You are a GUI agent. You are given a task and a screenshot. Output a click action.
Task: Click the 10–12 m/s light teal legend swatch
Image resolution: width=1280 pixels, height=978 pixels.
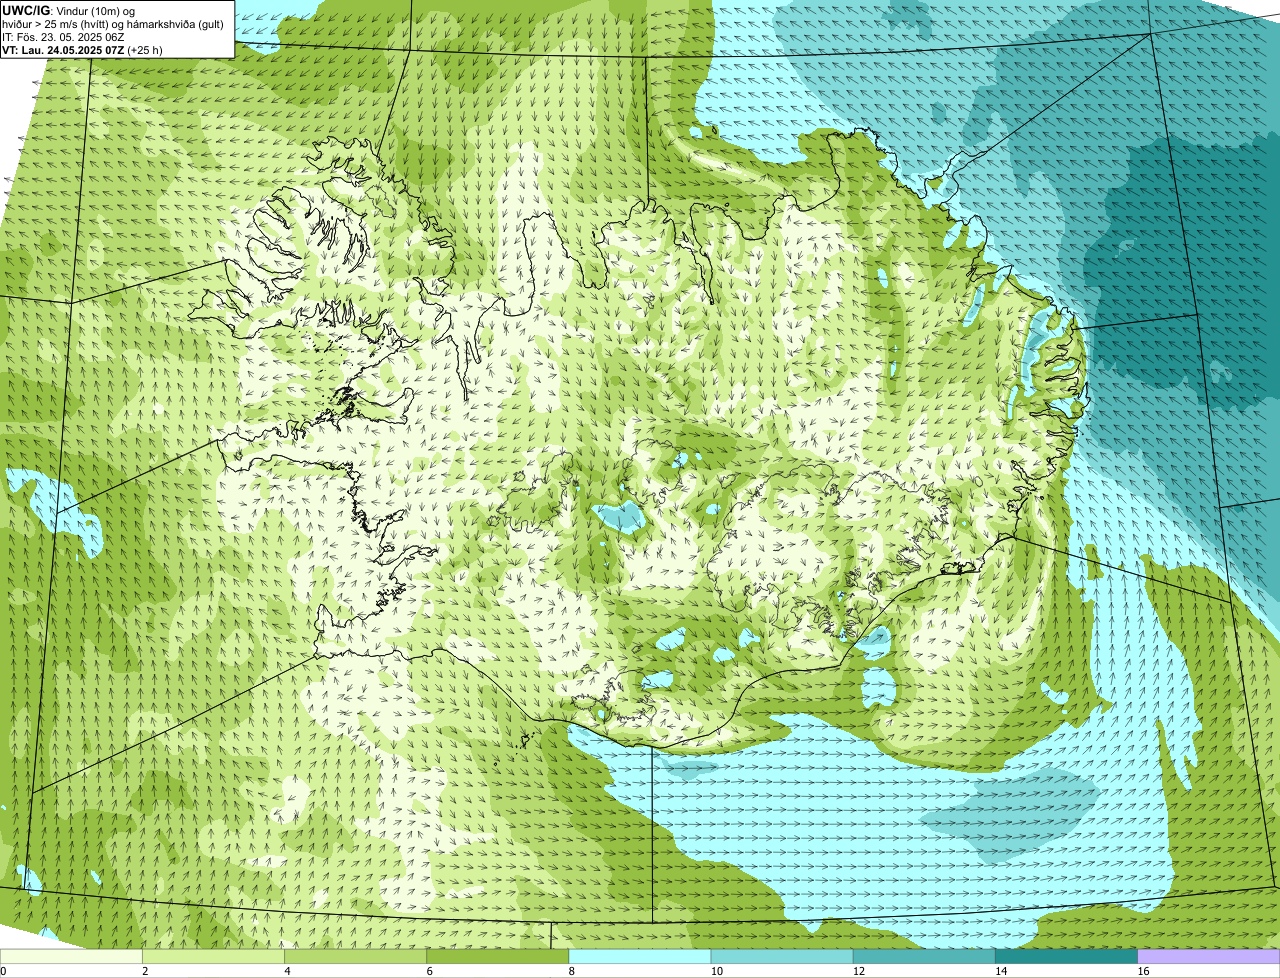point(782,957)
